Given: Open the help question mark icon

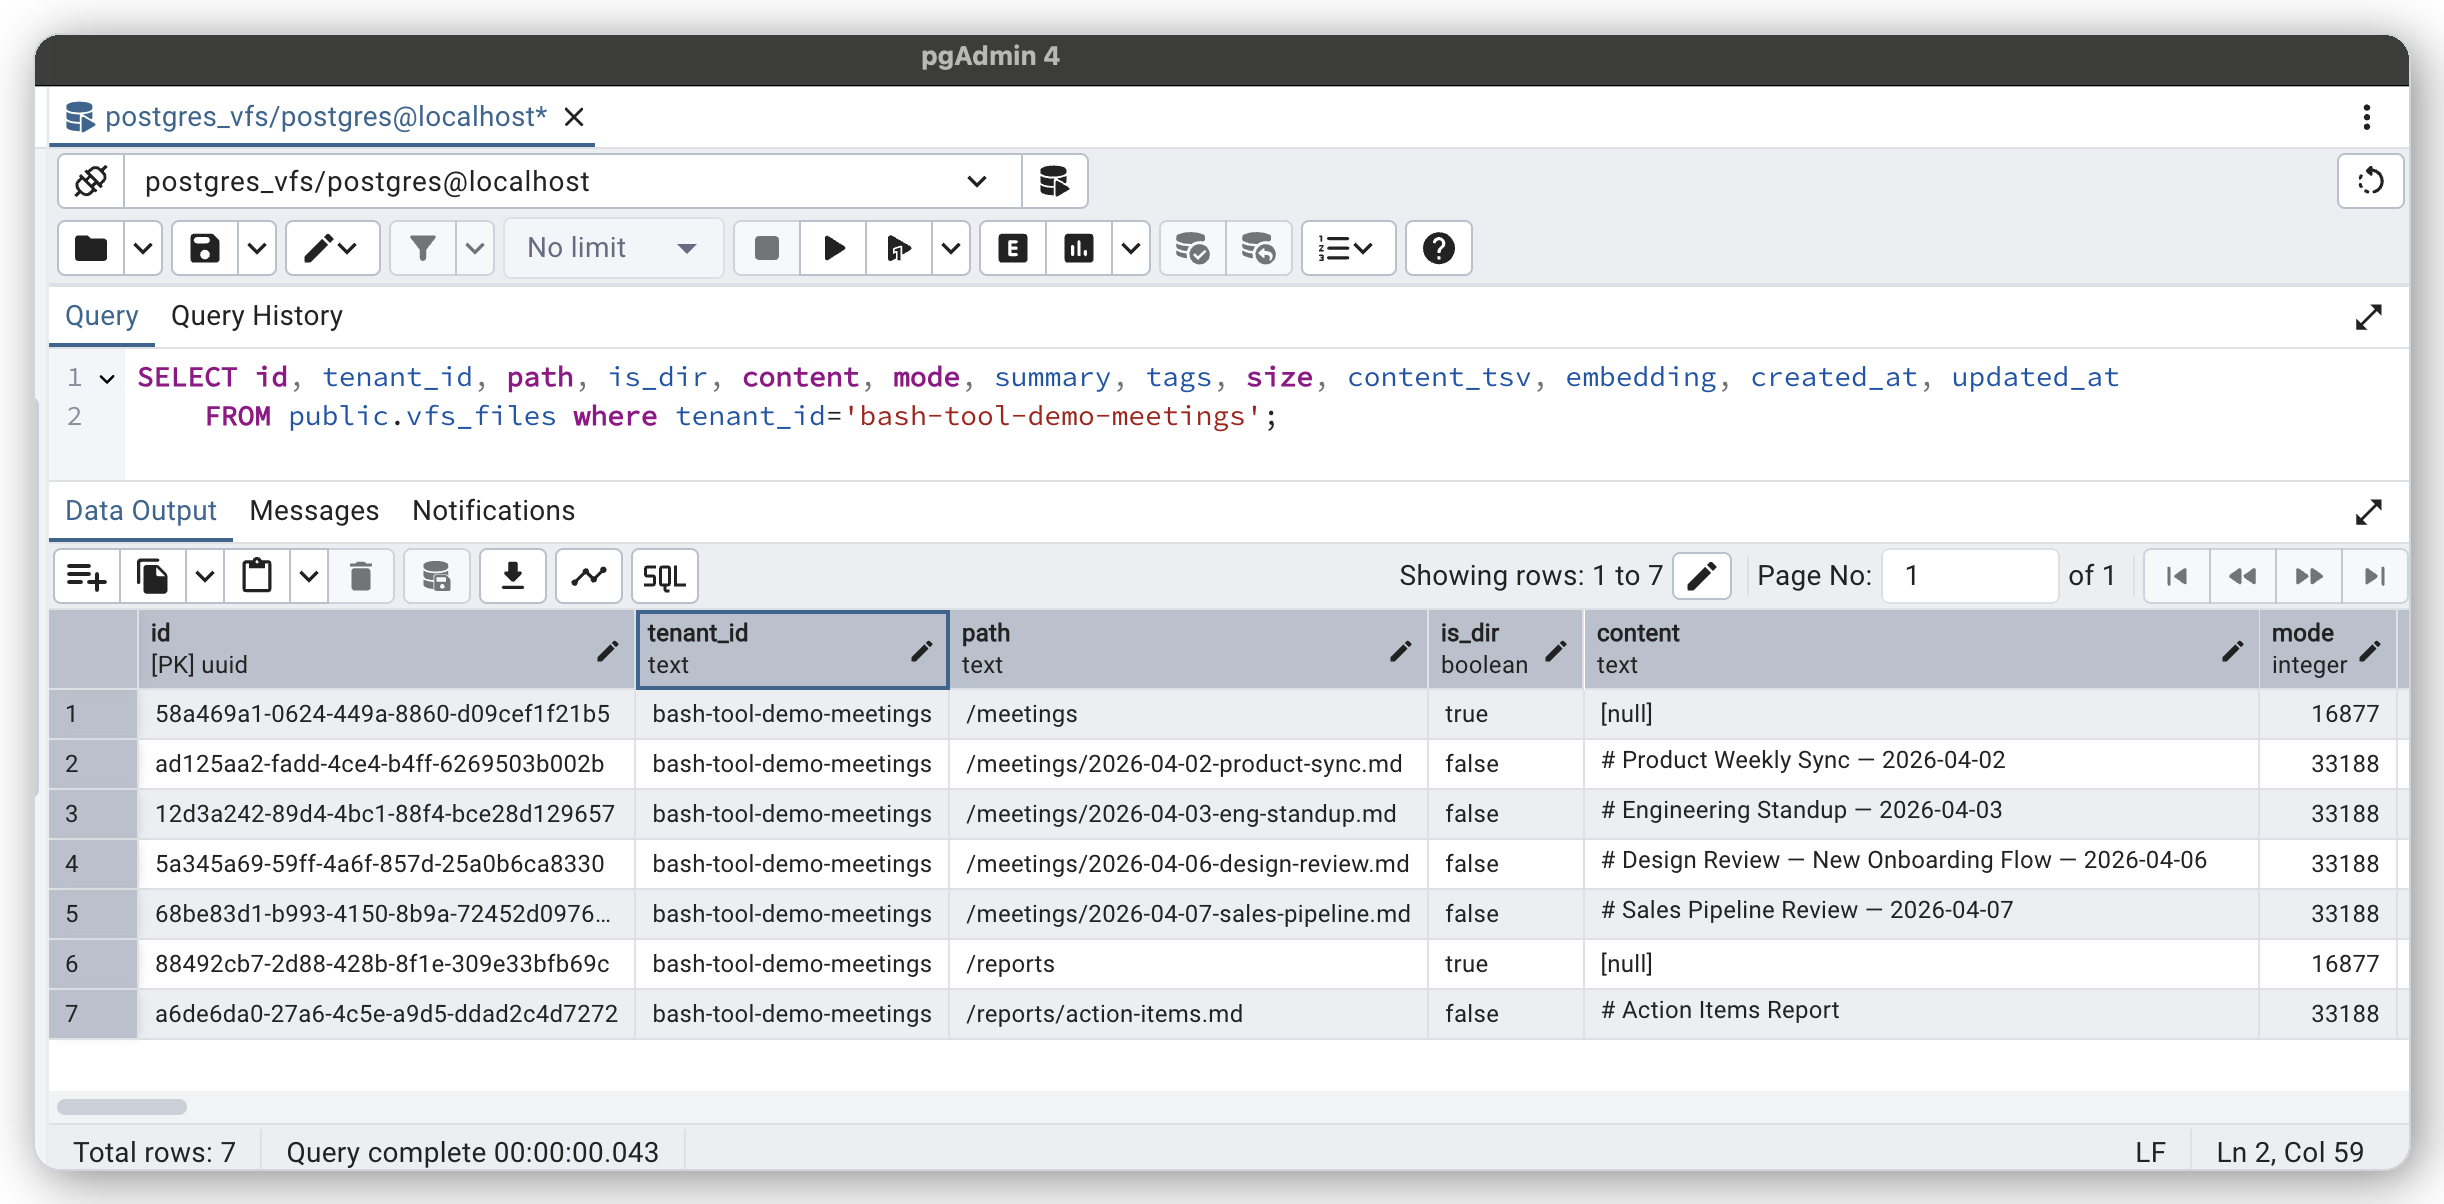Looking at the screenshot, I should (x=1438, y=248).
